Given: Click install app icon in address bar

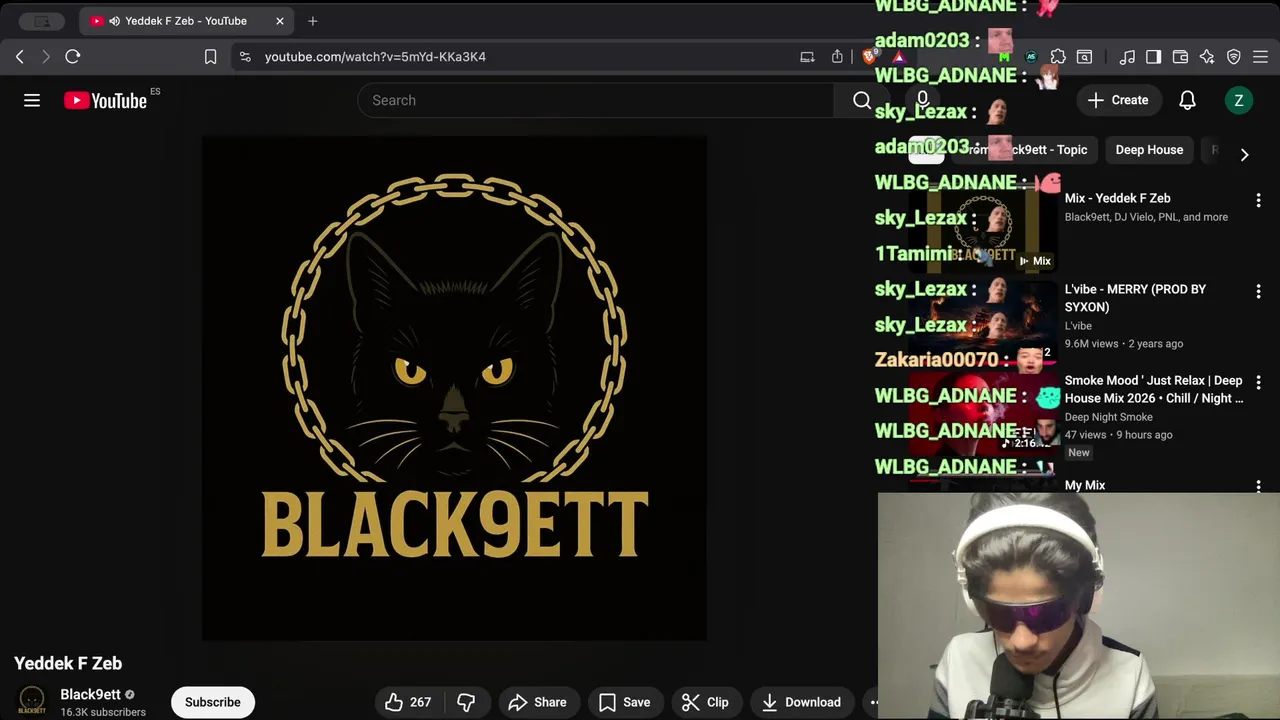Looking at the screenshot, I should (x=807, y=57).
